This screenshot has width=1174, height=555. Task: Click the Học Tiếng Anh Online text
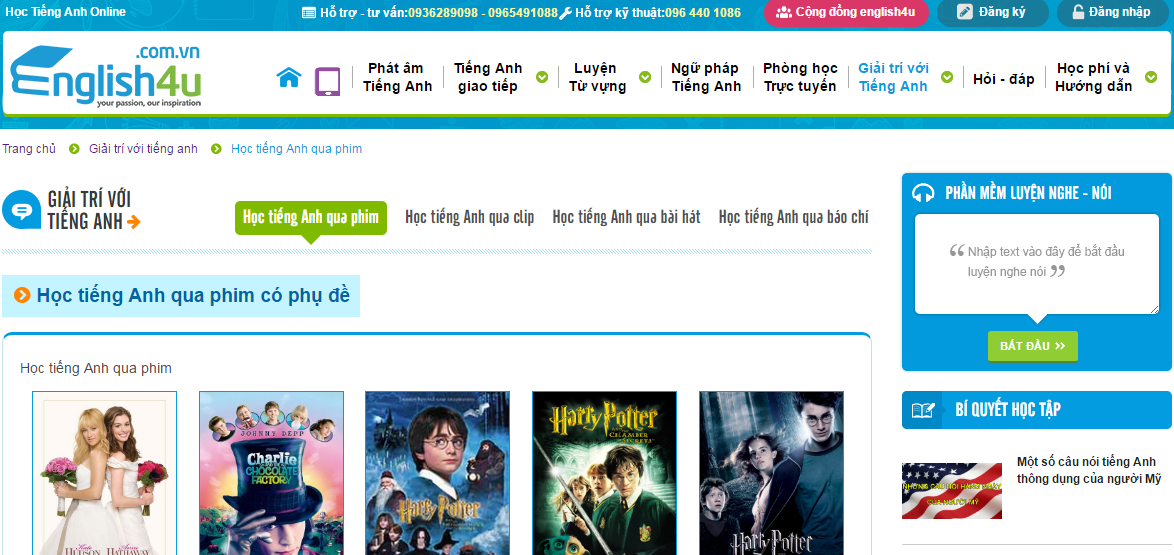point(66,12)
